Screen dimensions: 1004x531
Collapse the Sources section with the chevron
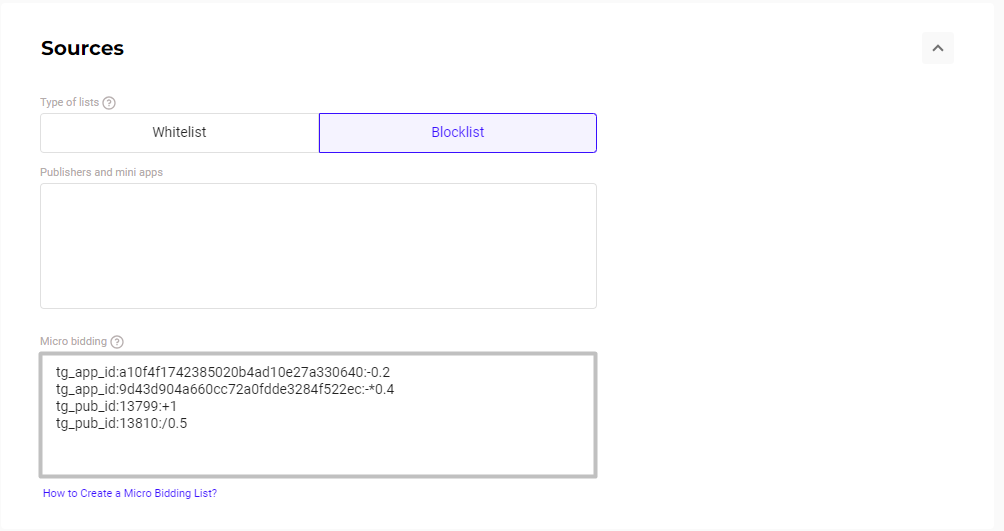[937, 48]
